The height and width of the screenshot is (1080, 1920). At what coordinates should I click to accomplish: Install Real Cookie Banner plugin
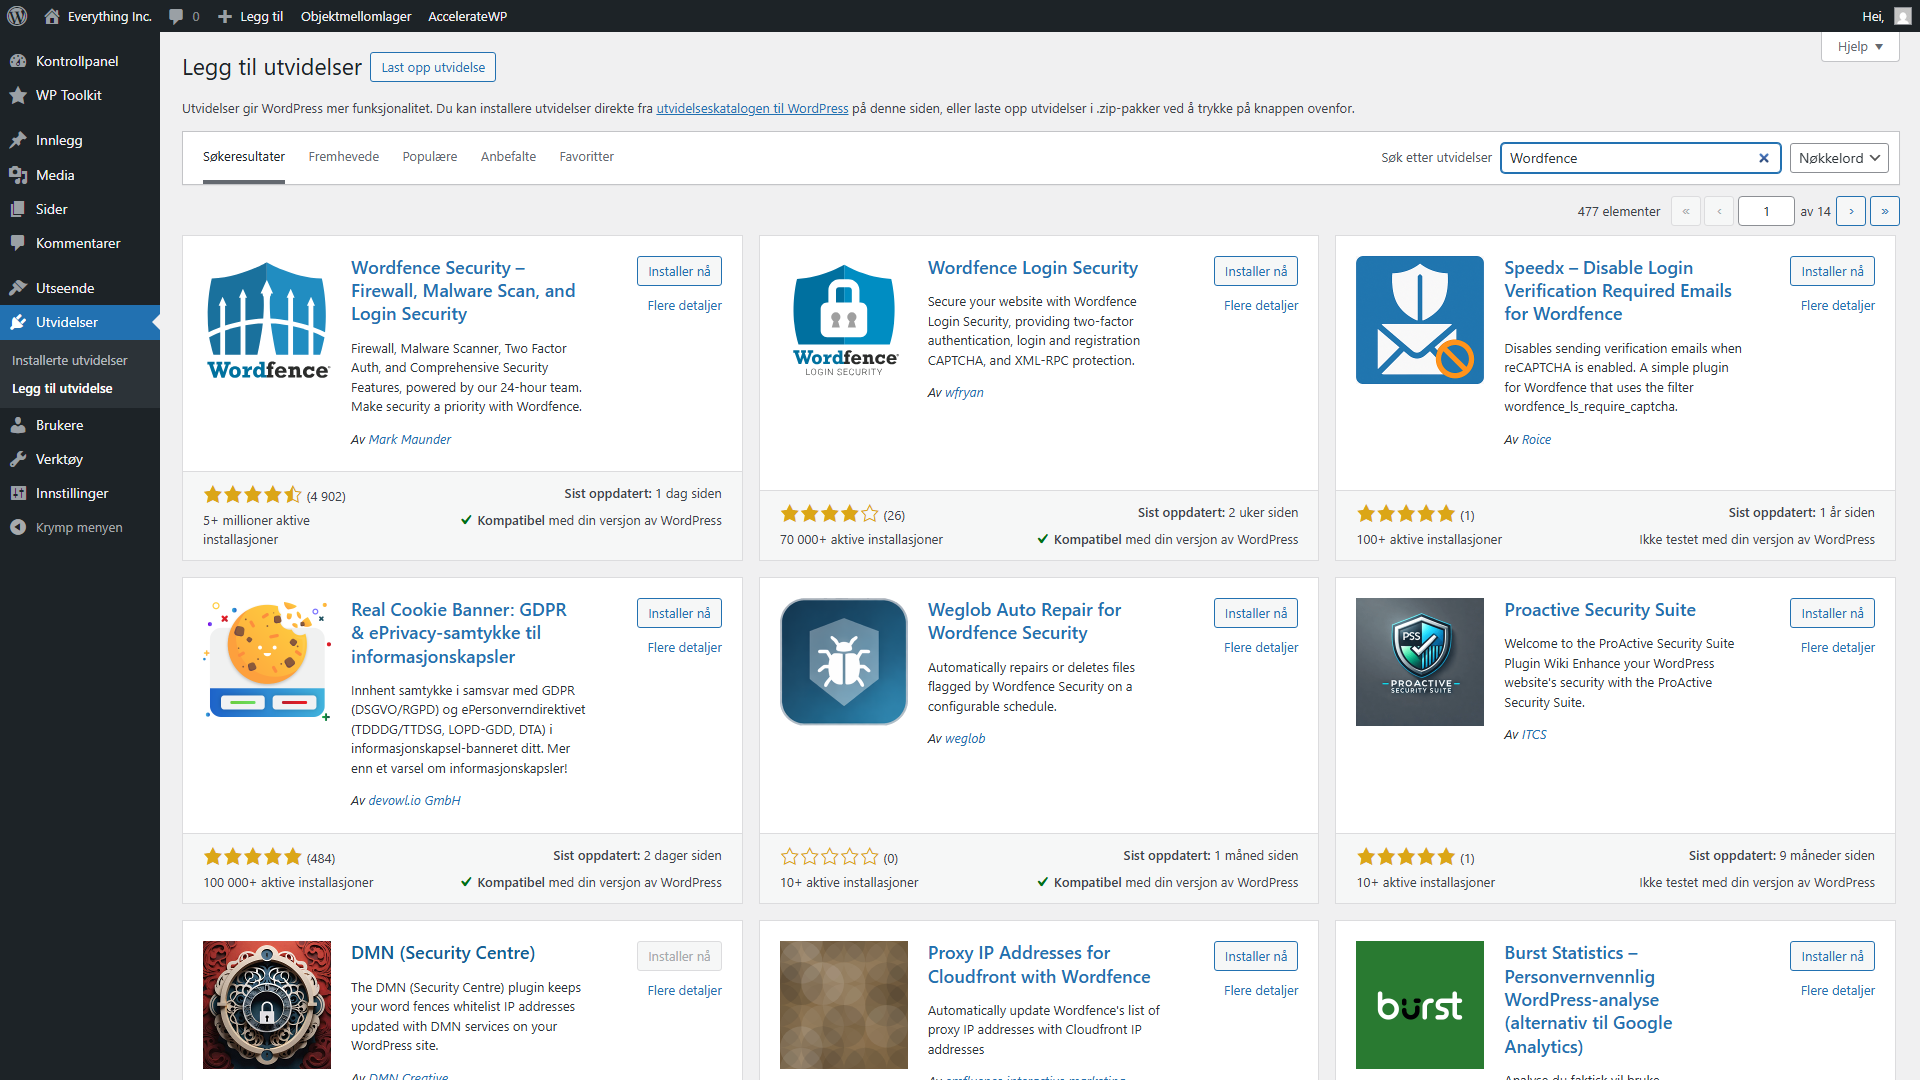(679, 613)
